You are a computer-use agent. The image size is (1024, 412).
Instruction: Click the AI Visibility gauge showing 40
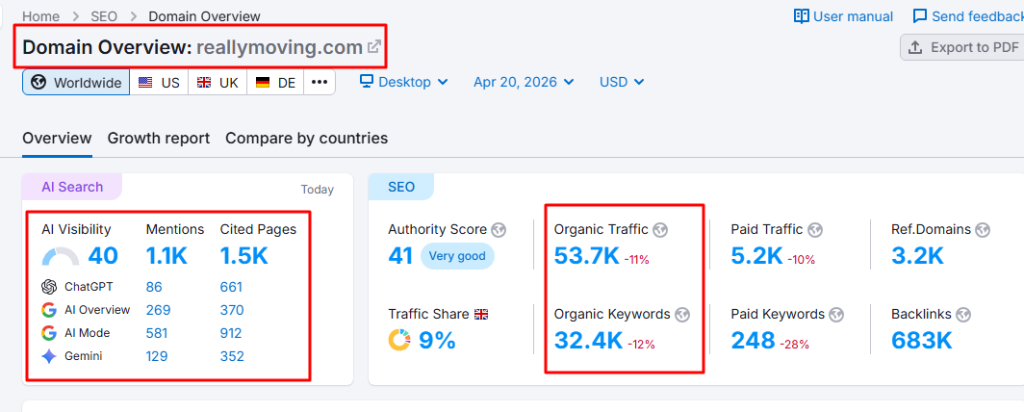(x=62, y=256)
